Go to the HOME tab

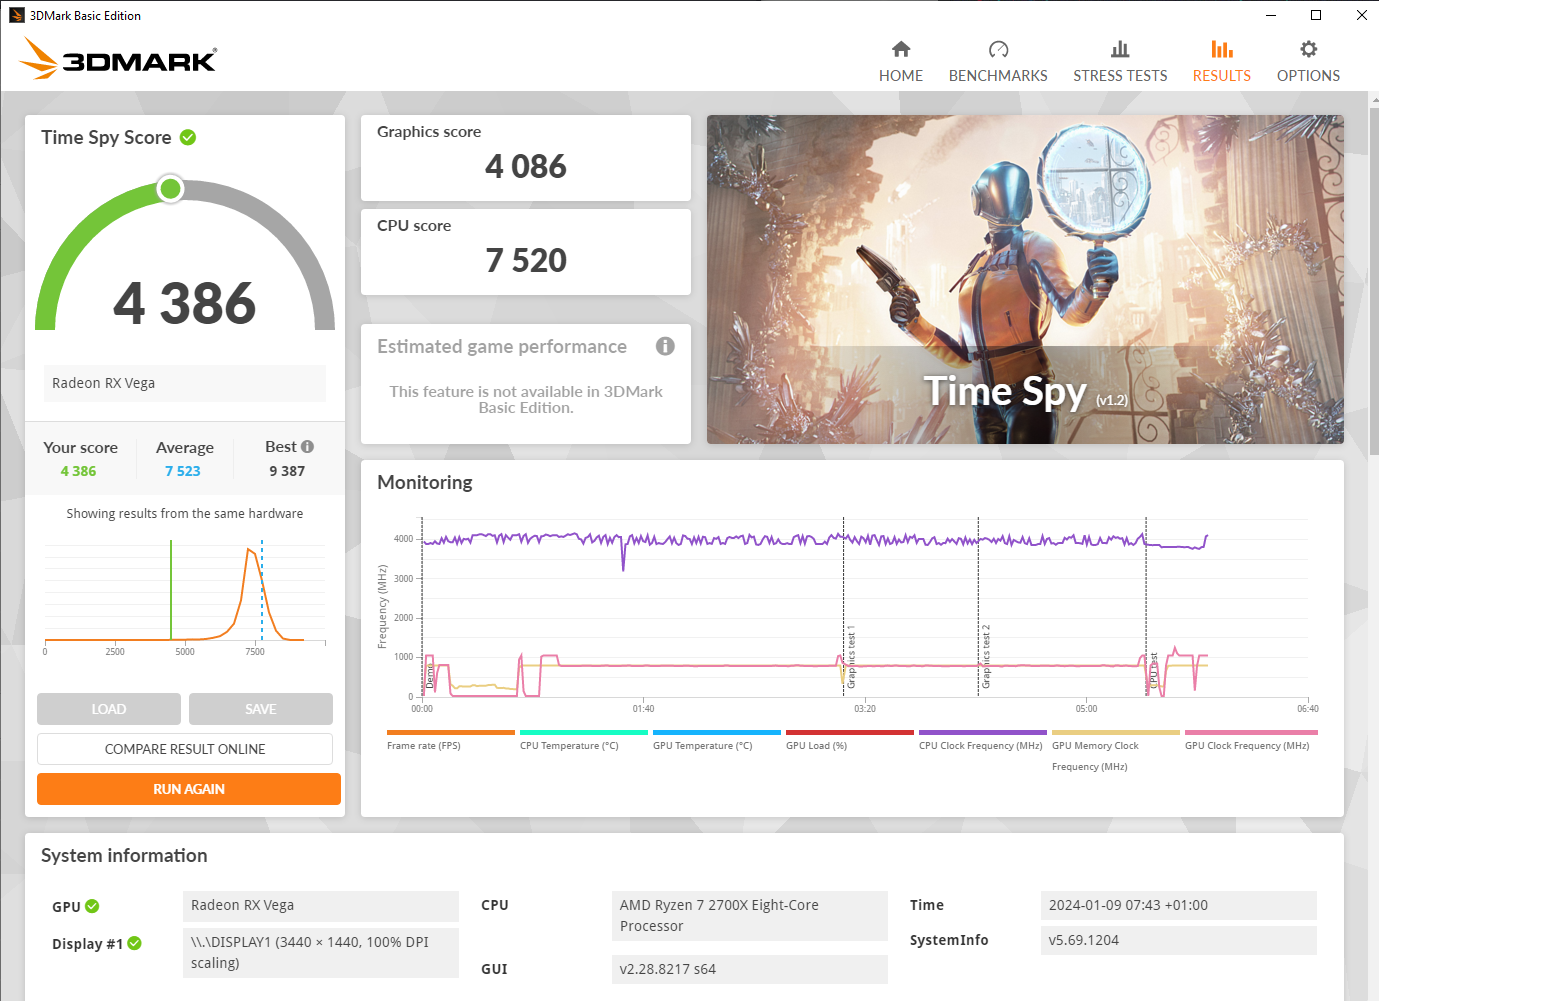point(901,62)
